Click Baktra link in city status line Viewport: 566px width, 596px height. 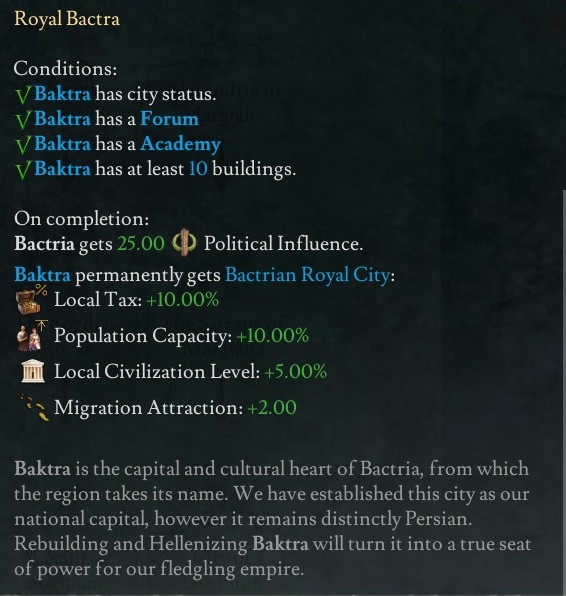point(62,94)
